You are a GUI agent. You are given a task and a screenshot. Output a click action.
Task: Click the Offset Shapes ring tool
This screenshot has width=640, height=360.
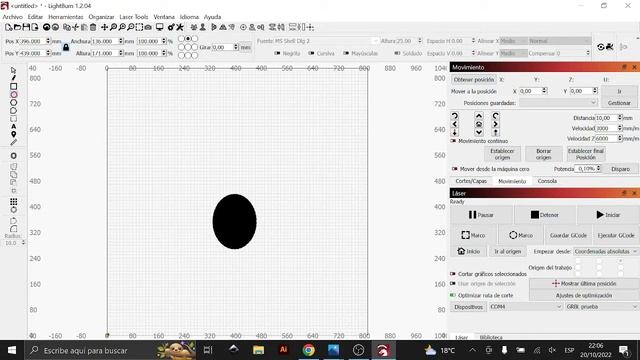pos(13,156)
